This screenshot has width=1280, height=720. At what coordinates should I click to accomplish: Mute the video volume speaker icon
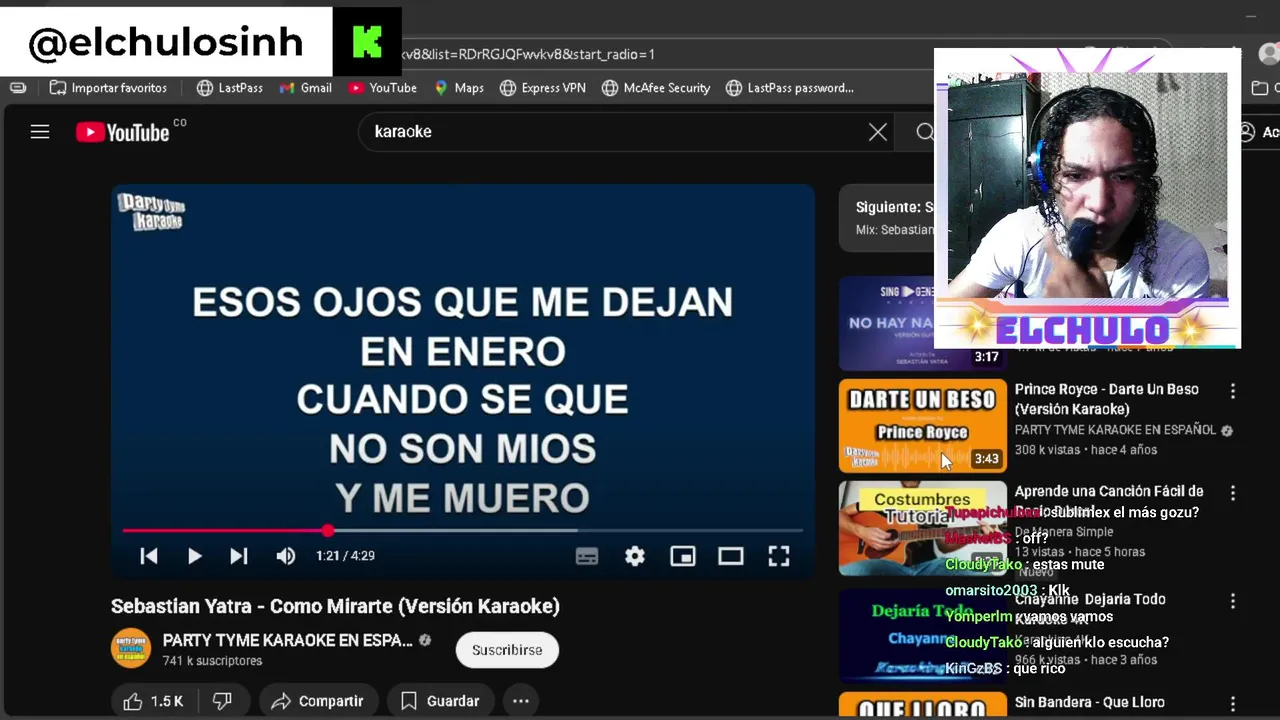[286, 556]
